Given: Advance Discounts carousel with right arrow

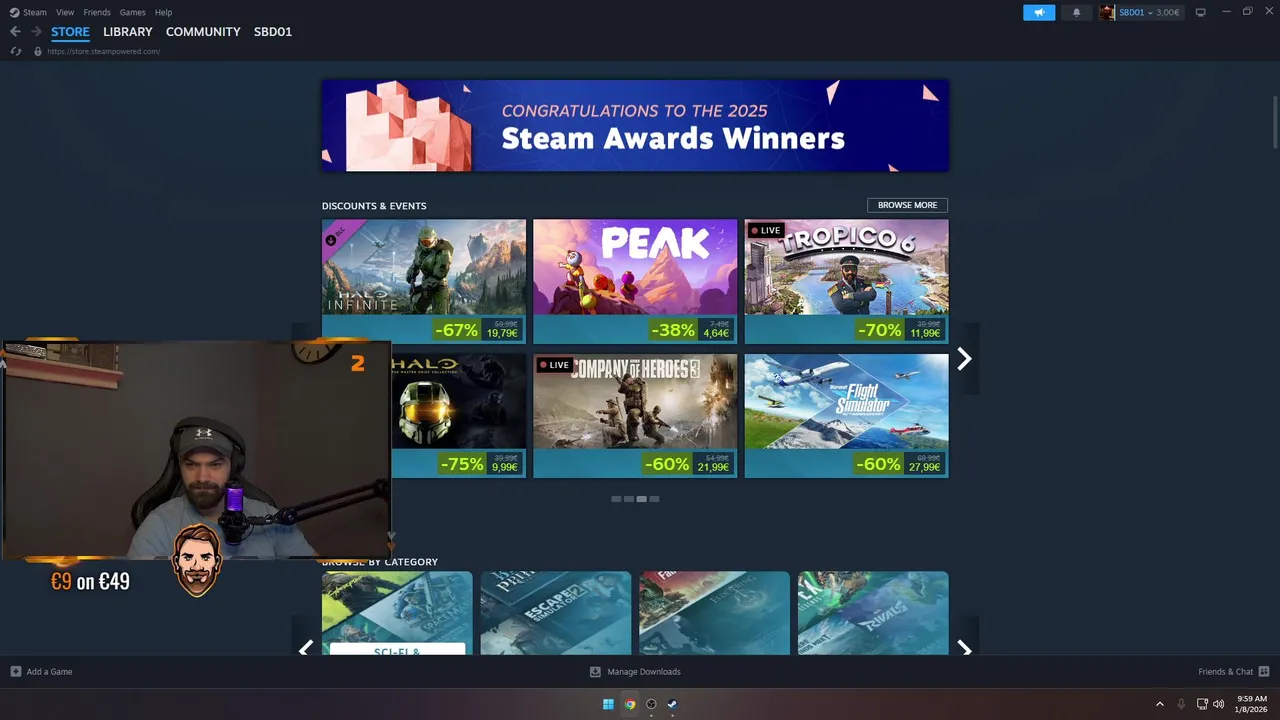Looking at the screenshot, I should click(x=964, y=359).
